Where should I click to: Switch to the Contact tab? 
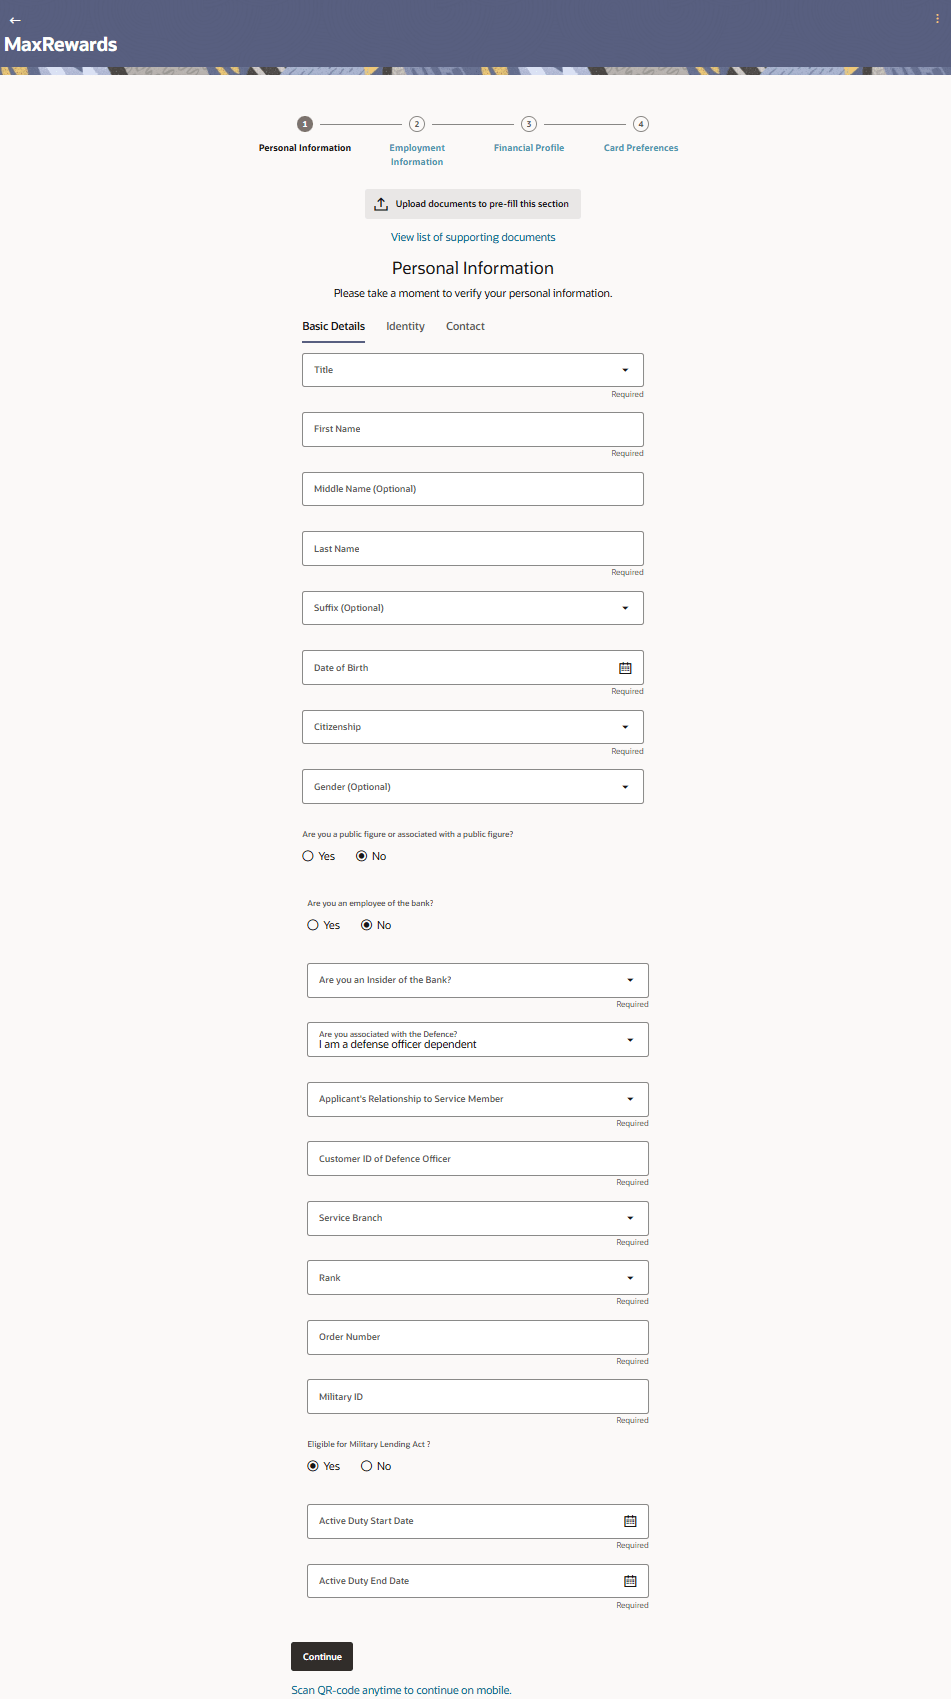pyautogui.click(x=465, y=327)
